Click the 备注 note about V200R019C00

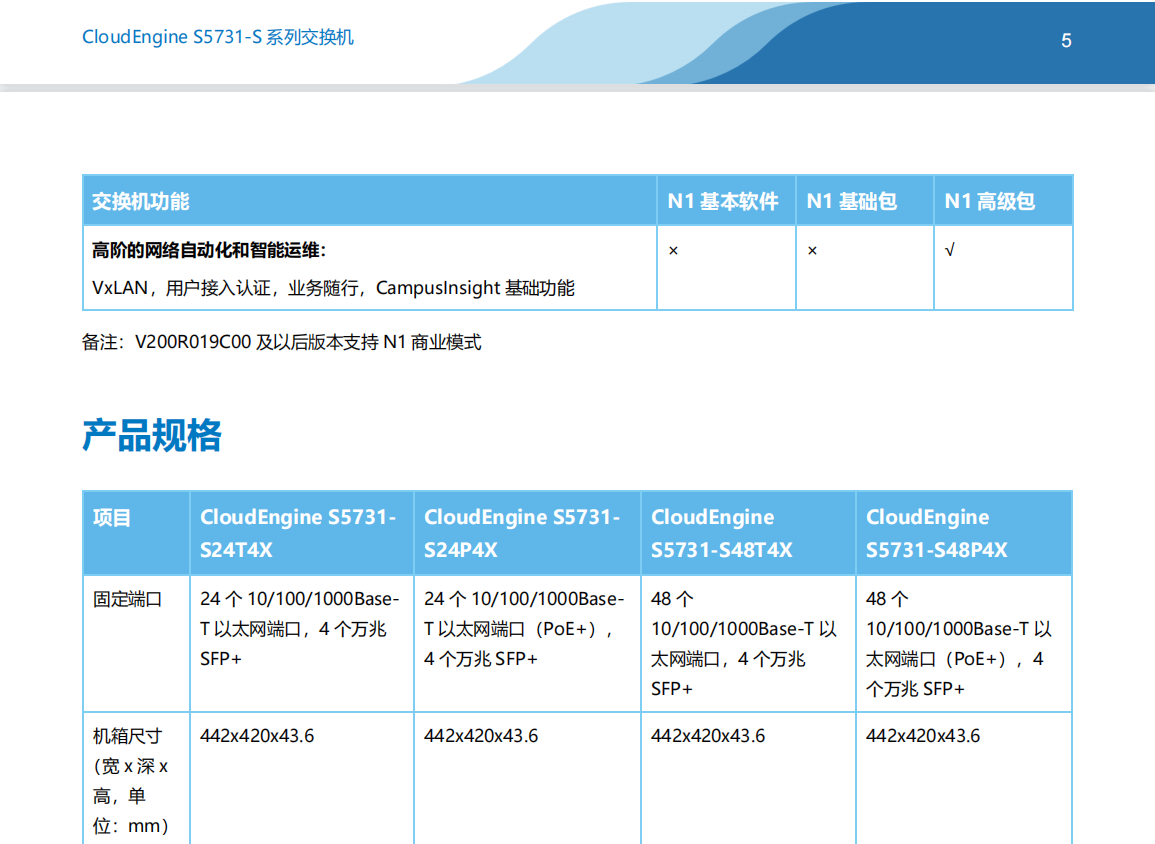(281, 342)
